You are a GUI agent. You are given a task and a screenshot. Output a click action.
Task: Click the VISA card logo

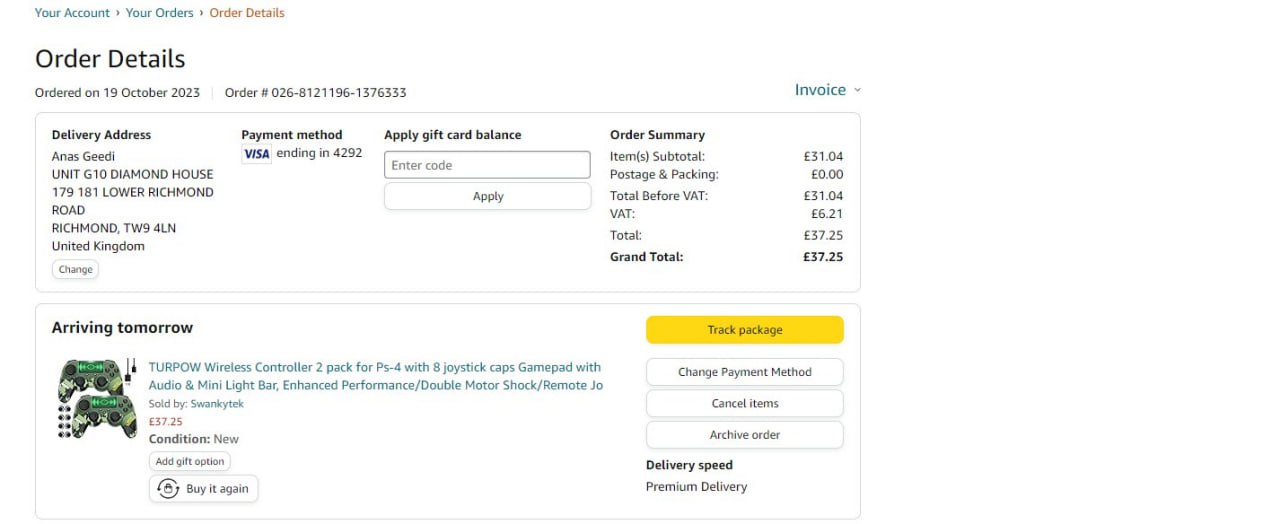[257, 154]
